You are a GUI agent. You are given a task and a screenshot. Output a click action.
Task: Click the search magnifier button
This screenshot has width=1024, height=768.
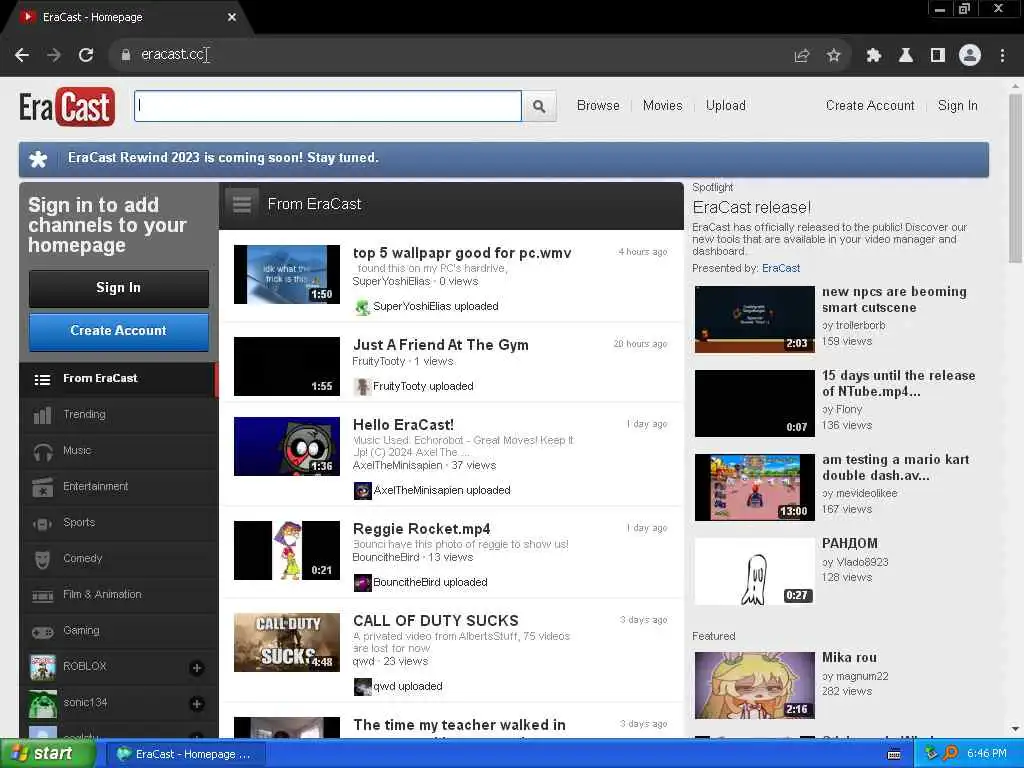[539, 106]
